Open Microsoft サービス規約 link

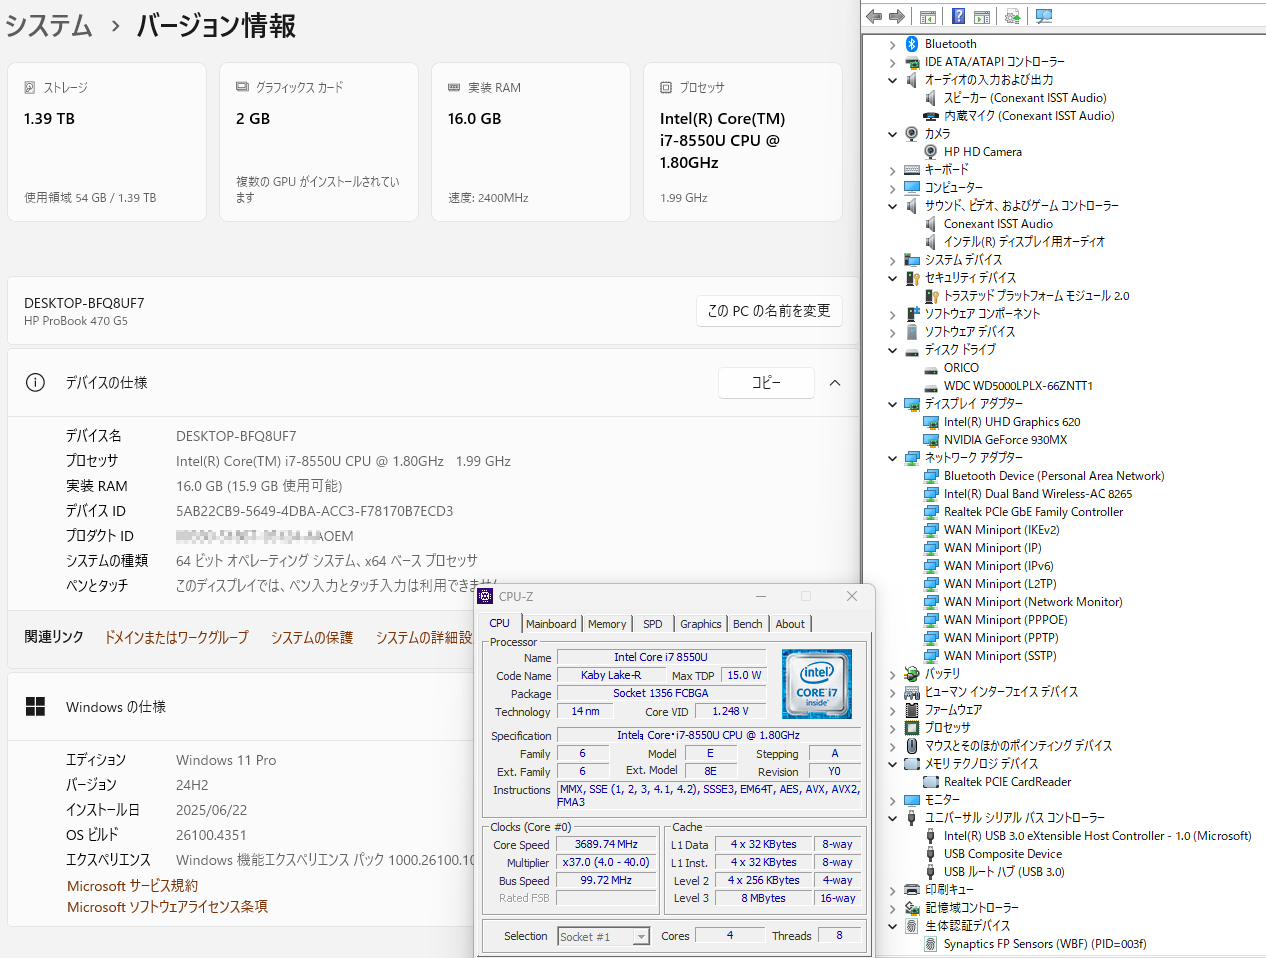[x=132, y=886]
